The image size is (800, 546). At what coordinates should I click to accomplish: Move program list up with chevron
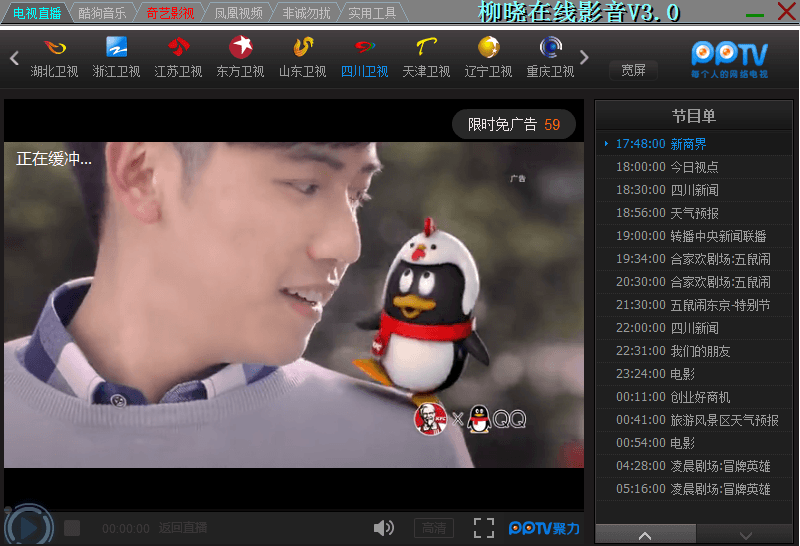(645, 535)
